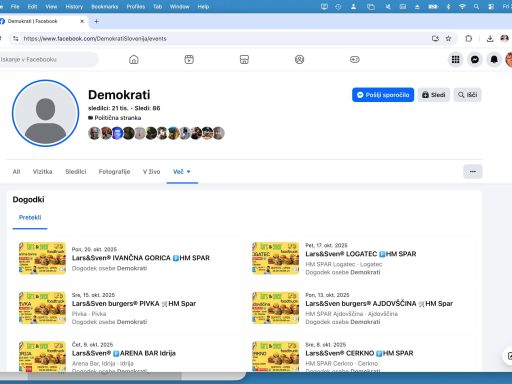The height and width of the screenshot is (384, 512).
Task: Click the first follower avatar in the row
Action: click(x=94, y=133)
